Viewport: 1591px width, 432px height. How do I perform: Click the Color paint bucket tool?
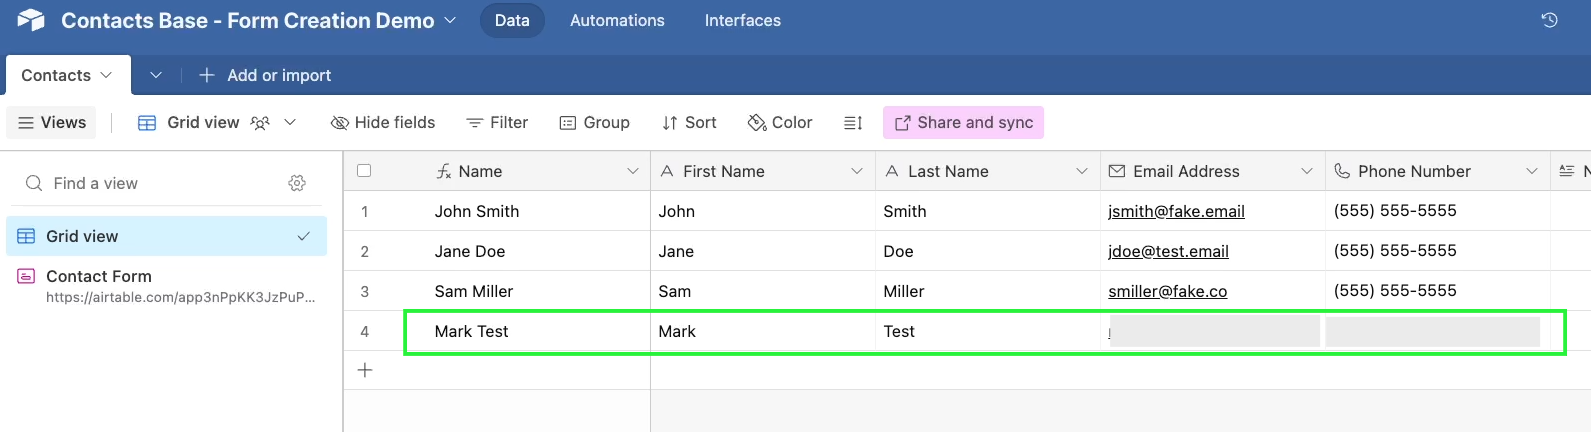780,123
